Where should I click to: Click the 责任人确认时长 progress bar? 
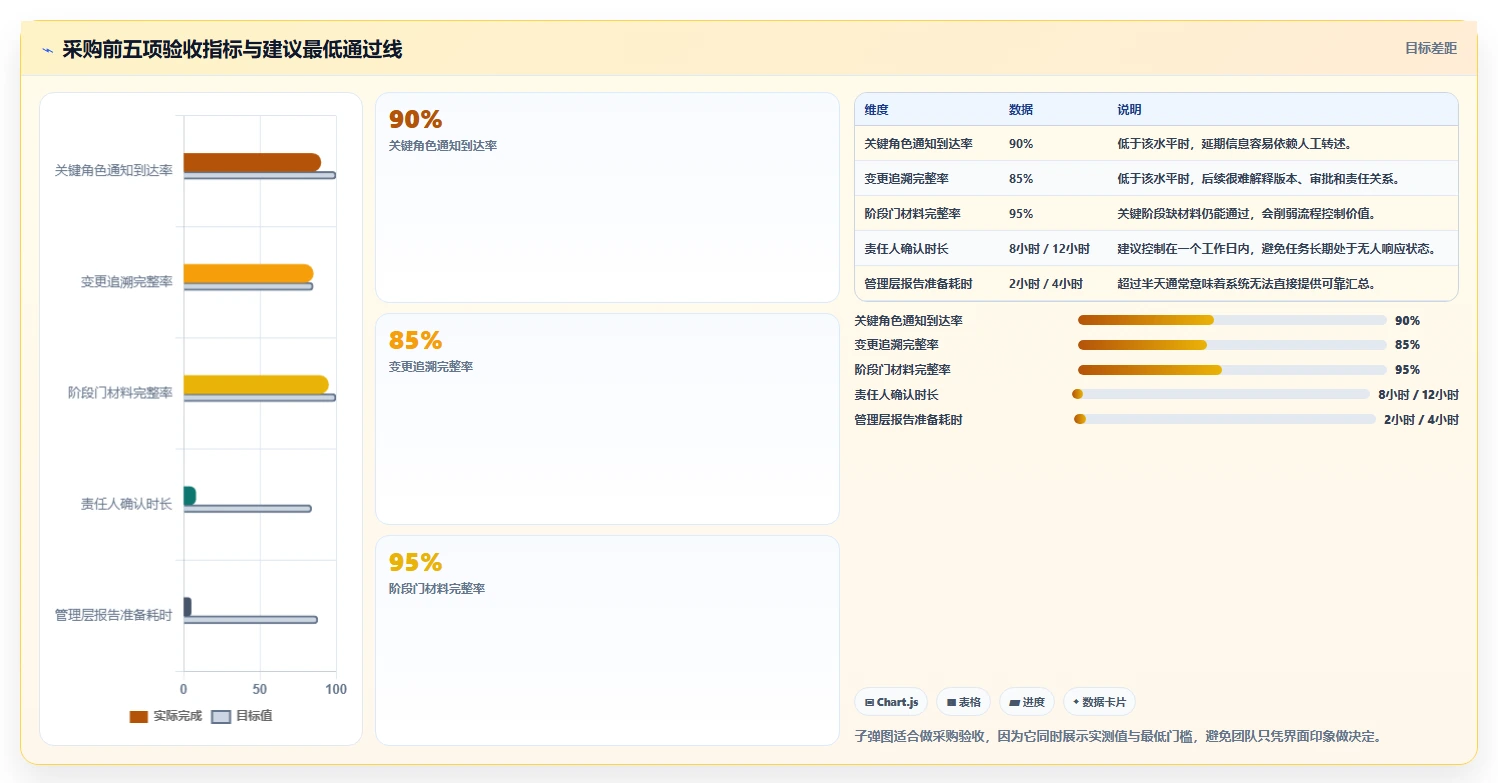pyautogui.click(x=1221, y=394)
